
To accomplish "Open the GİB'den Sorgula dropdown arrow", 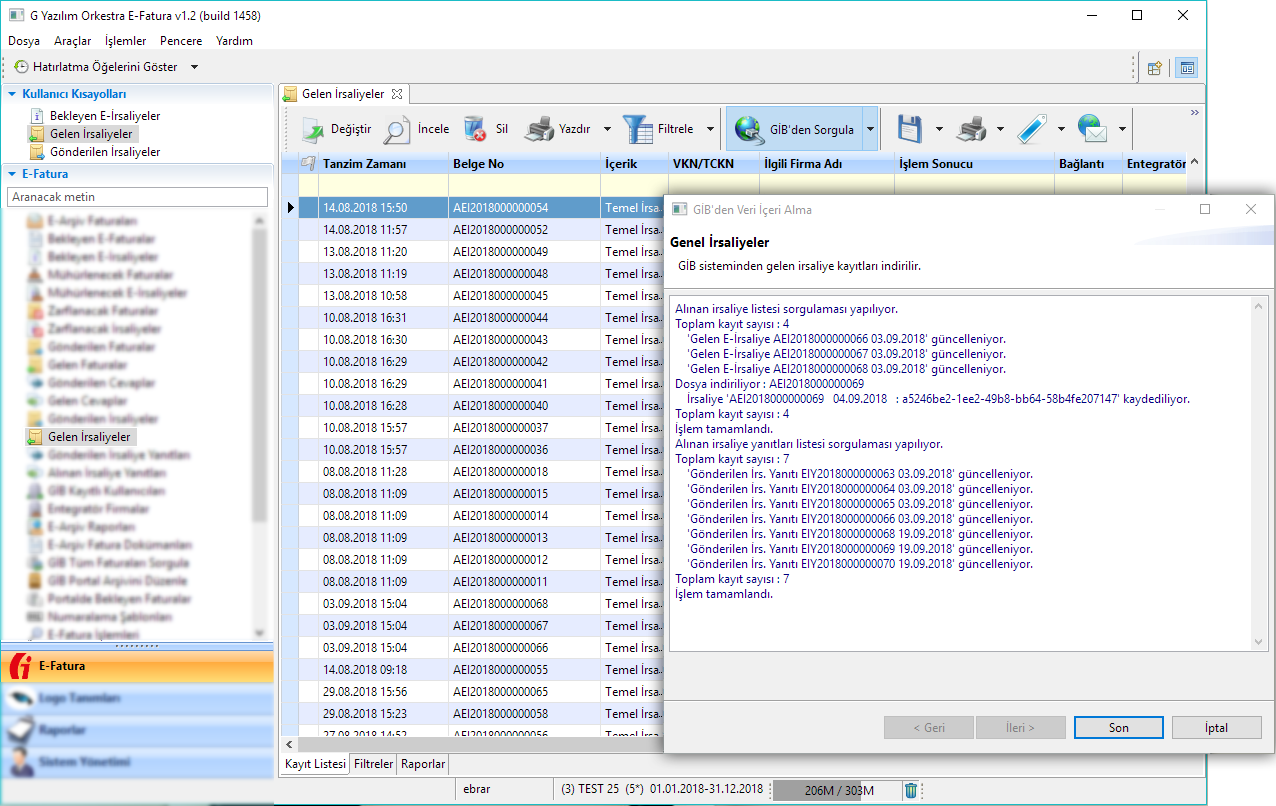I will coord(870,129).
